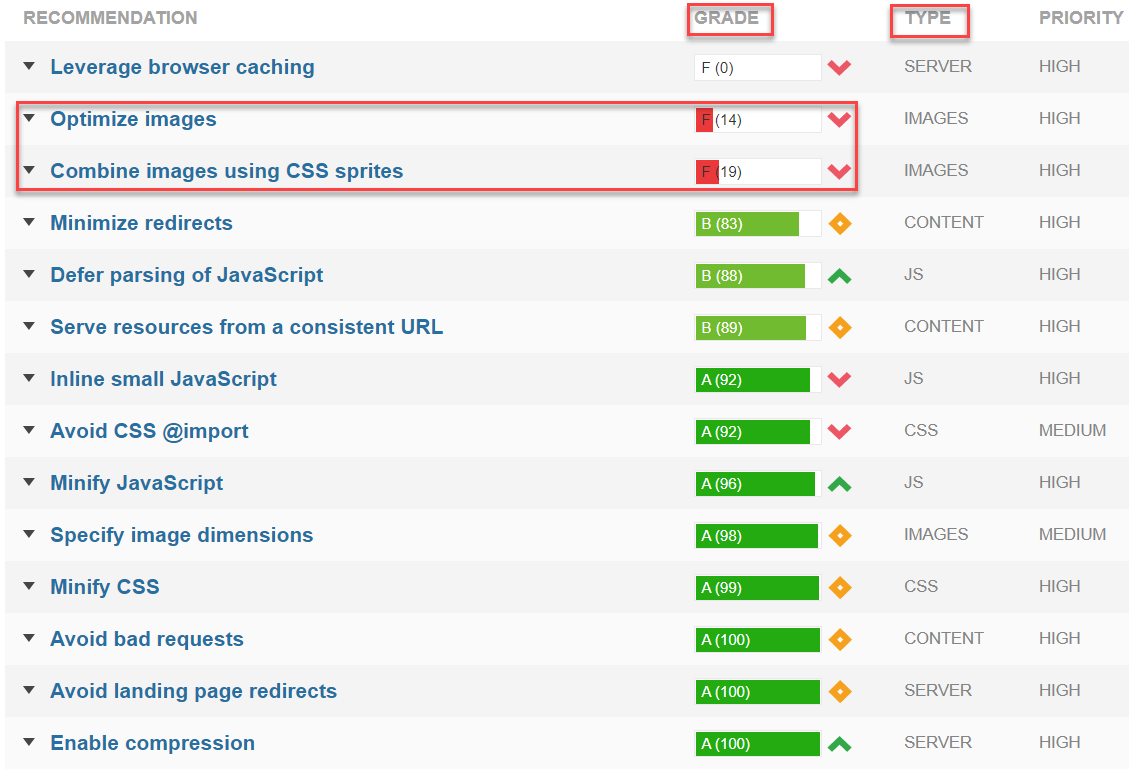1129x769 pixels.
Task: Open the Avoid bad requests link
Action: tap(147, 639)
